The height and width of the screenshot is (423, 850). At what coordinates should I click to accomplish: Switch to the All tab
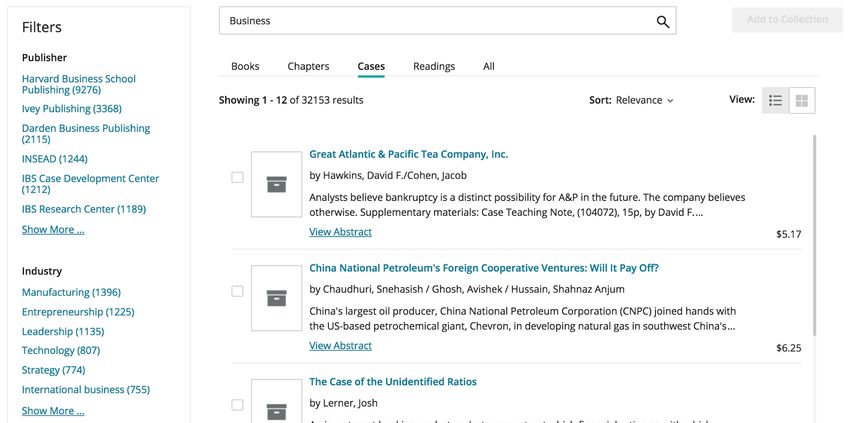pyautogui.click(x=488, y=66)
